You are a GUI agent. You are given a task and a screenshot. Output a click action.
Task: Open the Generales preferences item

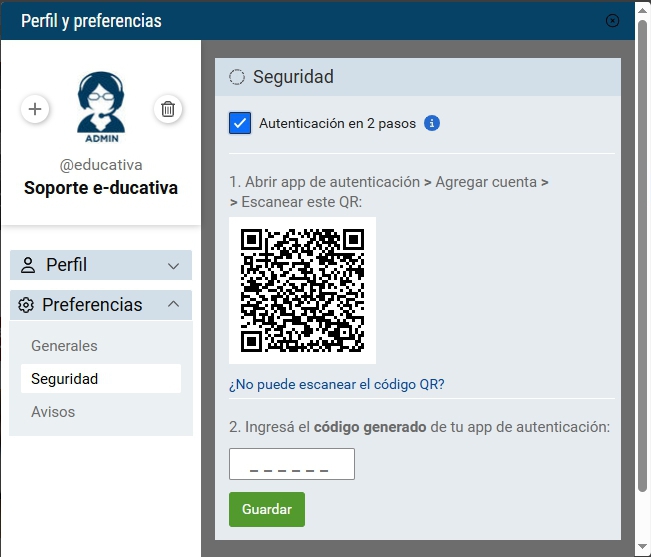(64, 346)
